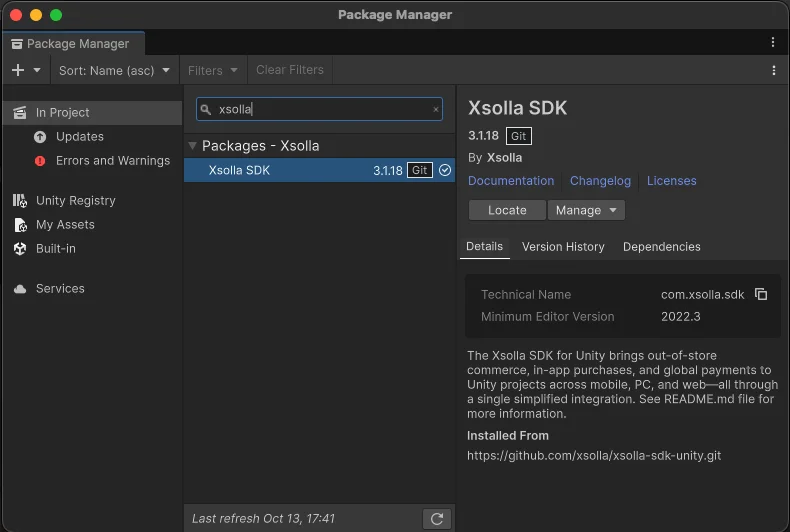This screenshot has height=532, width=790.
Task: Switch to the Version History tab
Action: [563, 247]
